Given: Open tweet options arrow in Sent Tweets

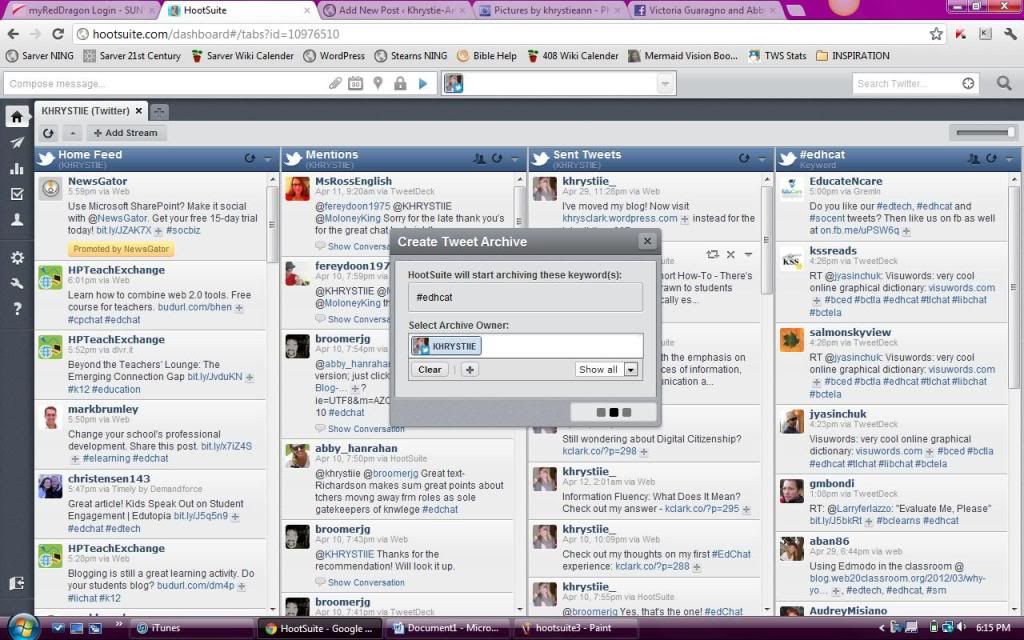Looking at the screenshot, I should 748,254.
